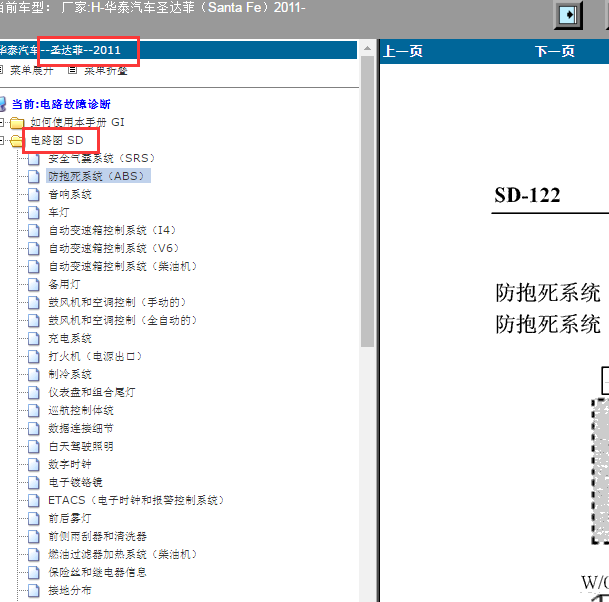Open 安全气囊系统（SRS） entry
Image resolution: width=609 pixels, height=602 pixels.
(x=102, y=158)
